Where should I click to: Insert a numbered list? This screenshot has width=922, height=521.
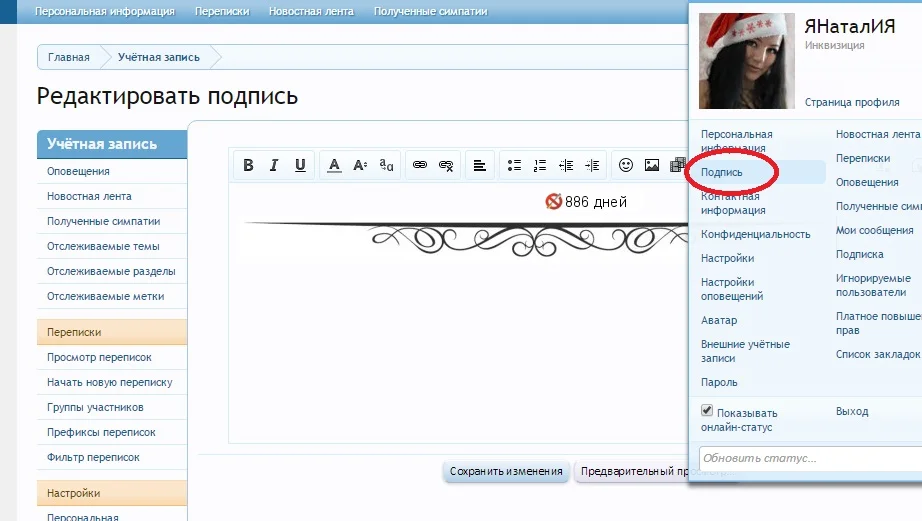540,165
